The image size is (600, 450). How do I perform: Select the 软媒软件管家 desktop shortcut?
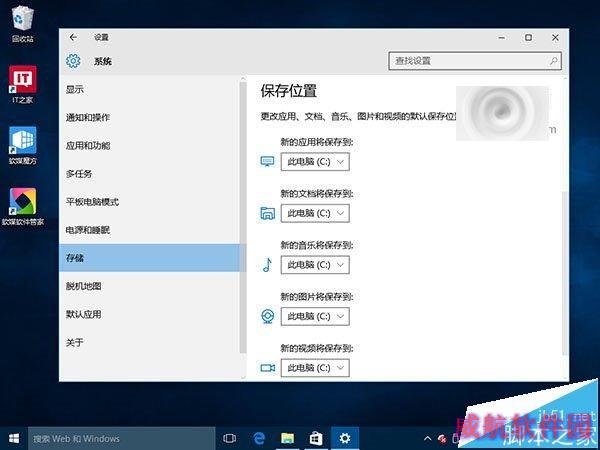point(23,207)
